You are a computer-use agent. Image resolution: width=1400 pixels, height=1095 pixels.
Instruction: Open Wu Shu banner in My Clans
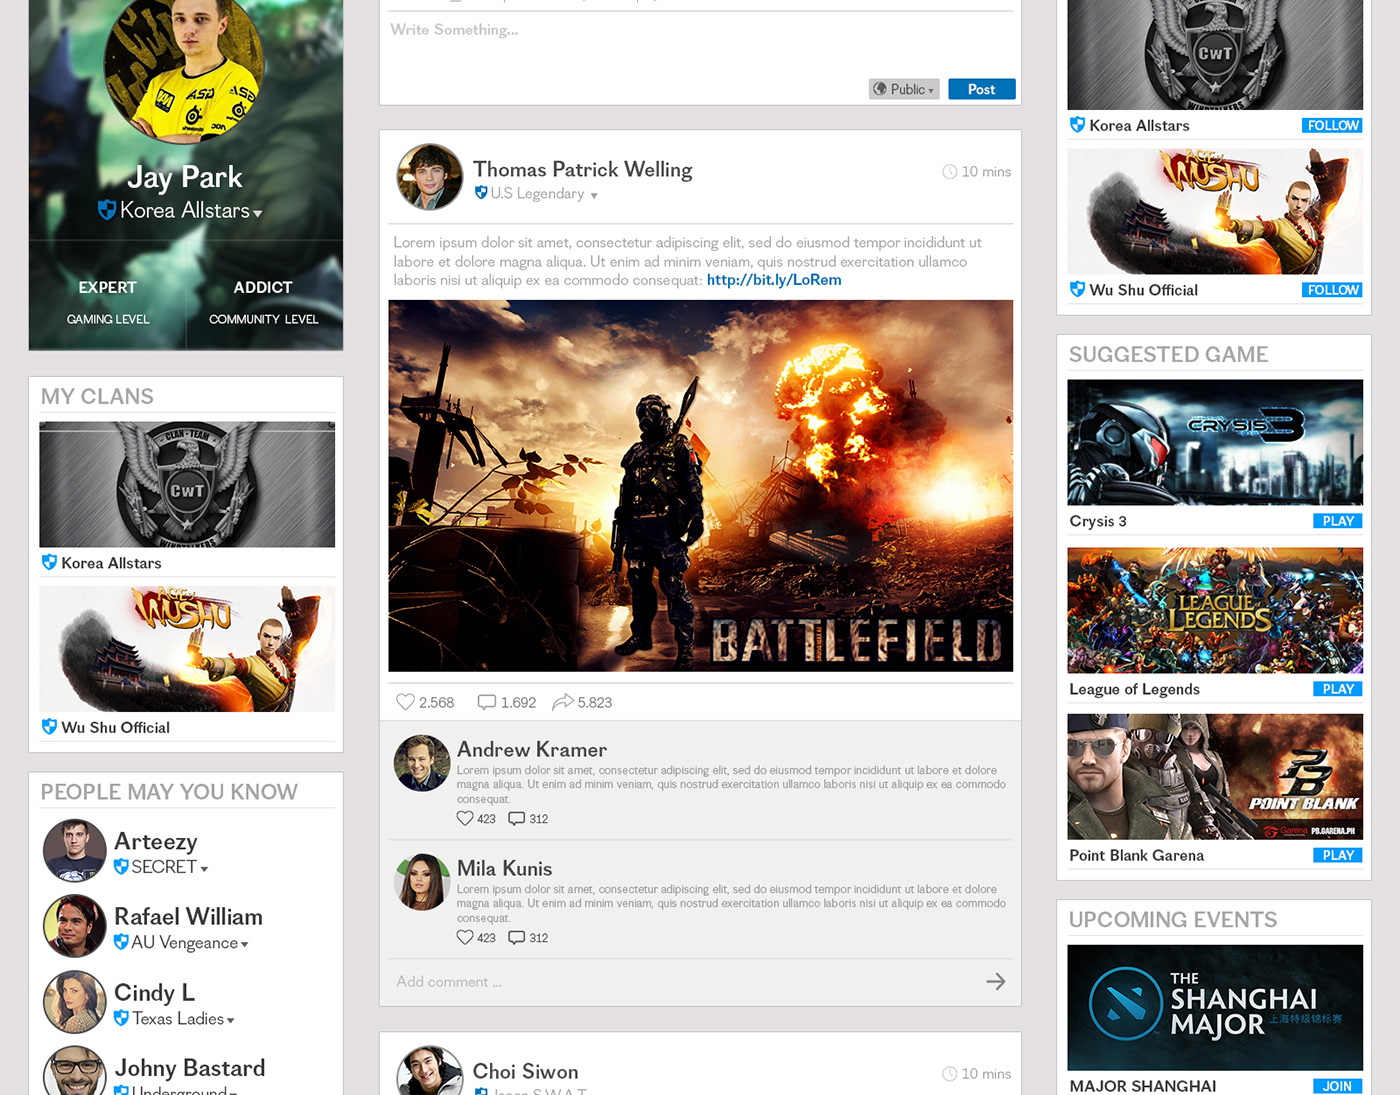(187, 649)
